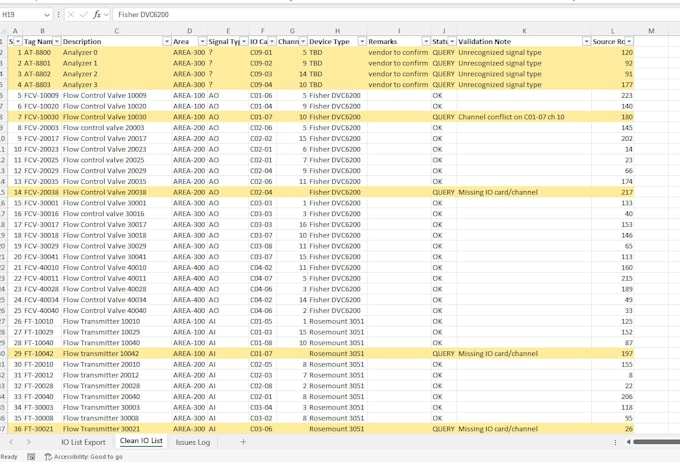
Task: Open the Device Type column filter dropdown
Action: (x=362, y=41)
